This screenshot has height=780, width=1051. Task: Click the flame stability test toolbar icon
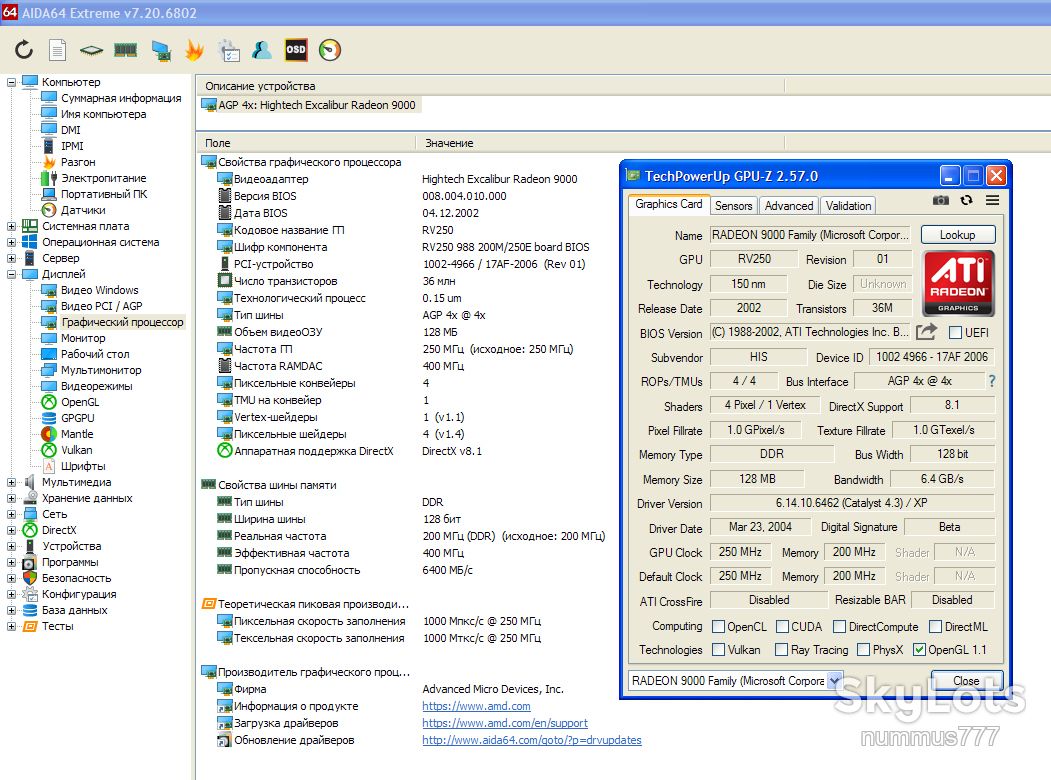(x=194, y=50)
